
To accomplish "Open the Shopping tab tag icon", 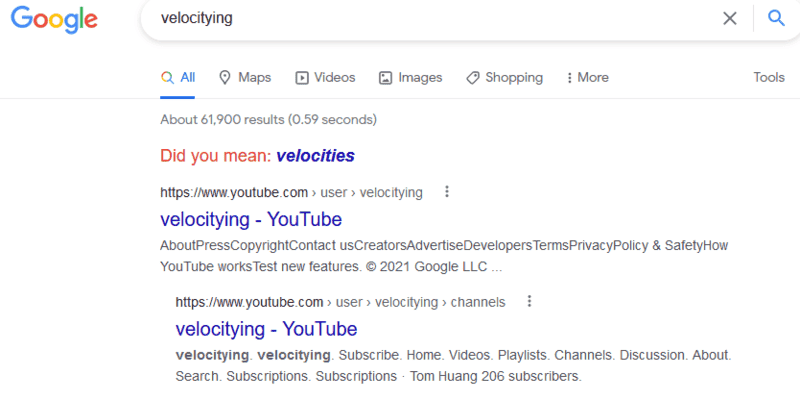I will click(473, 78).
